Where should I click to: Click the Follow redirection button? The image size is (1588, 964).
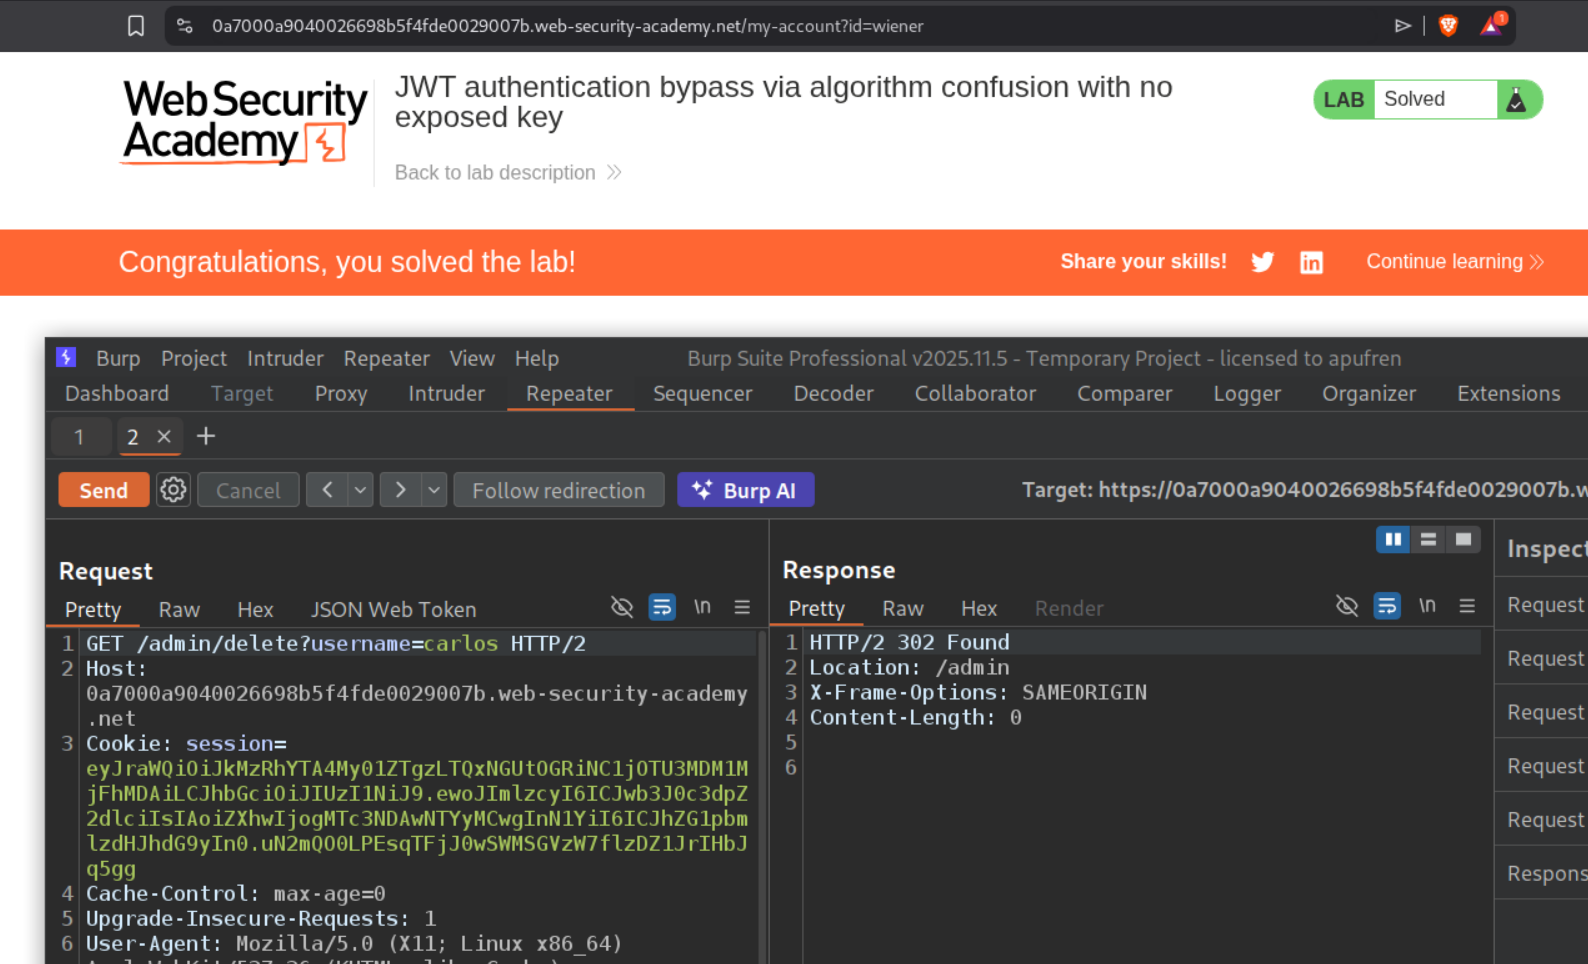pyautogui.click(x=558, y=490)
